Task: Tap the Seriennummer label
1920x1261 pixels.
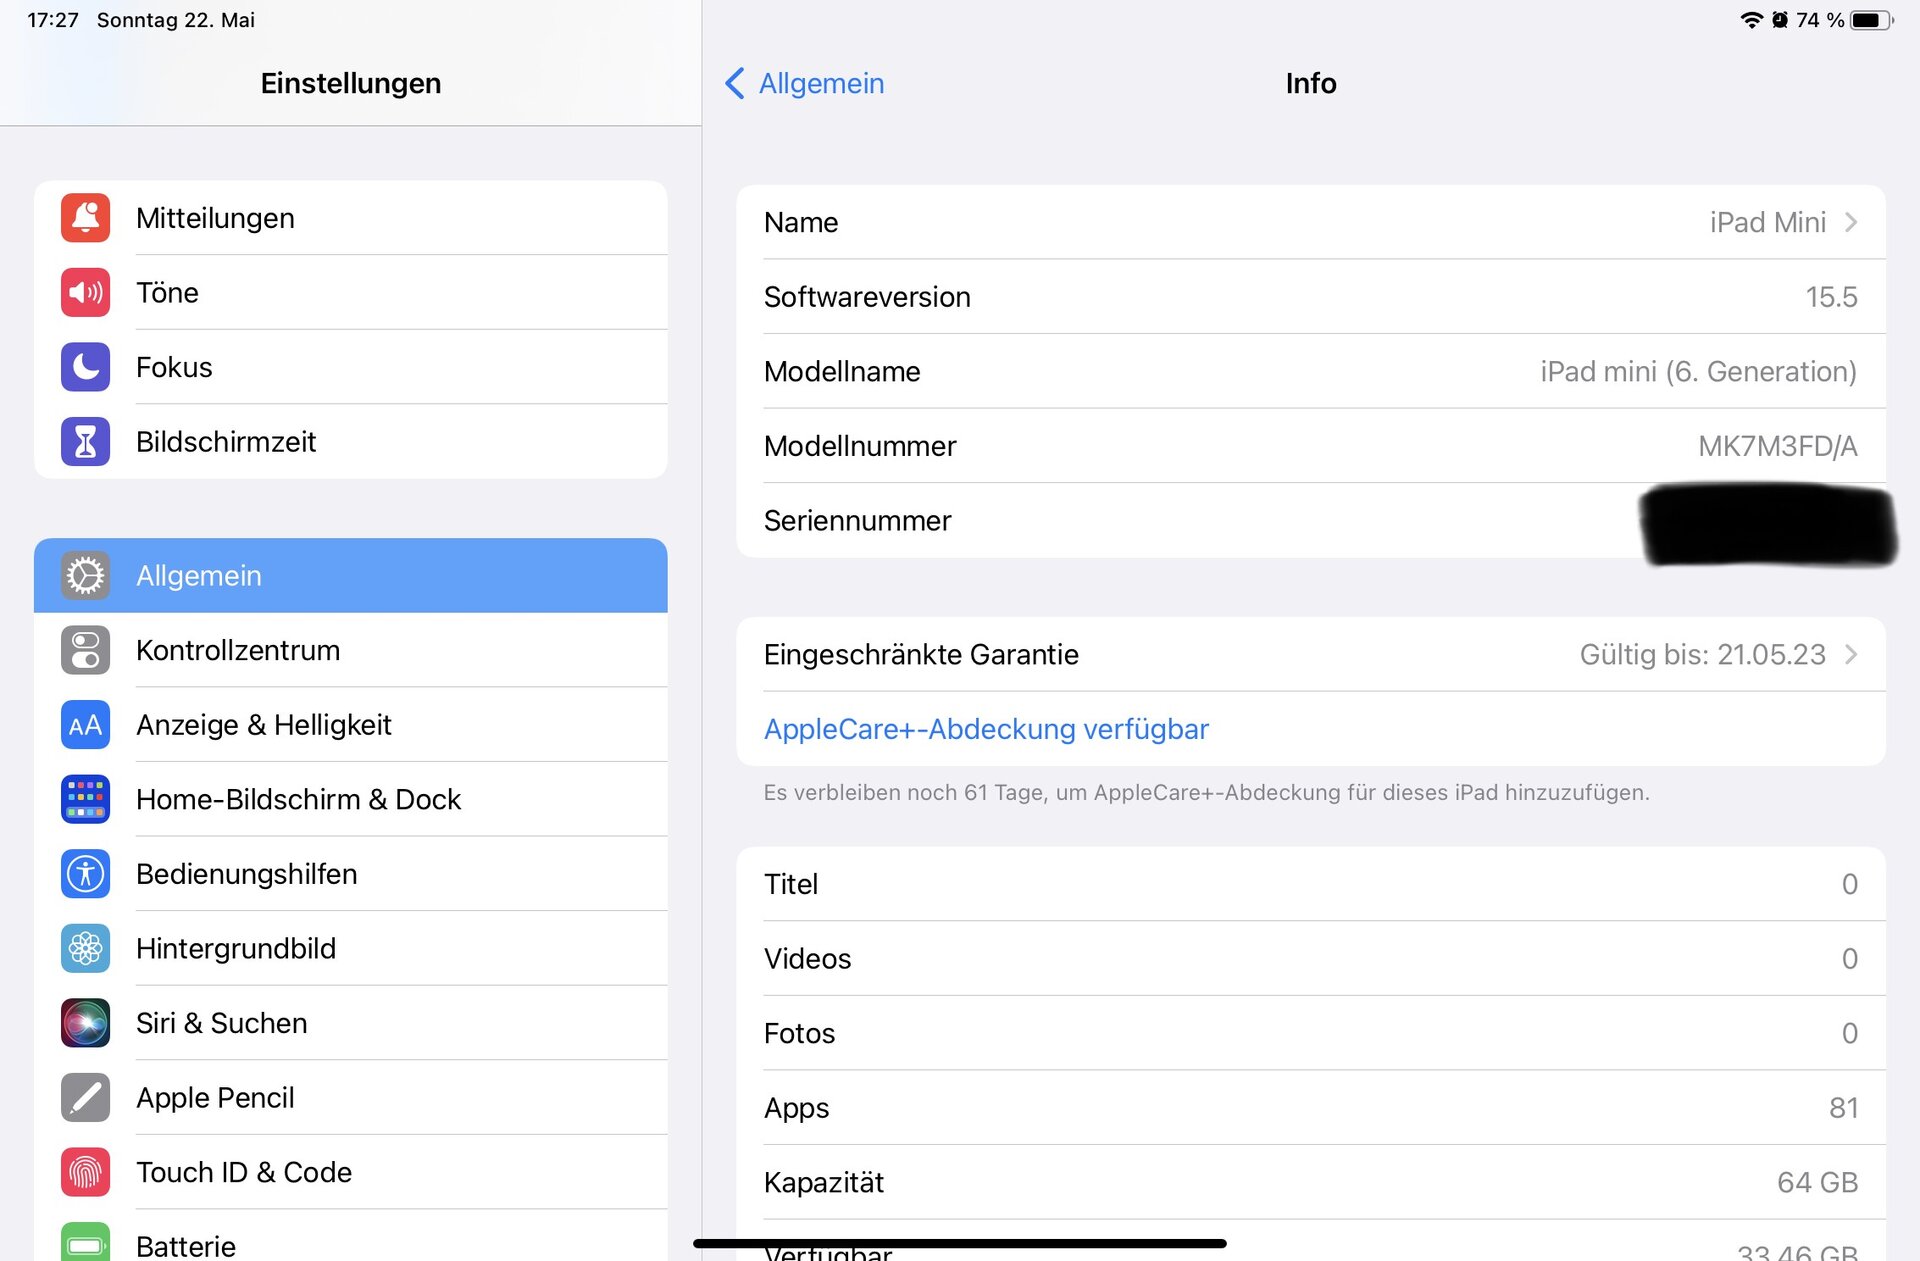Action: coord(857,520)
